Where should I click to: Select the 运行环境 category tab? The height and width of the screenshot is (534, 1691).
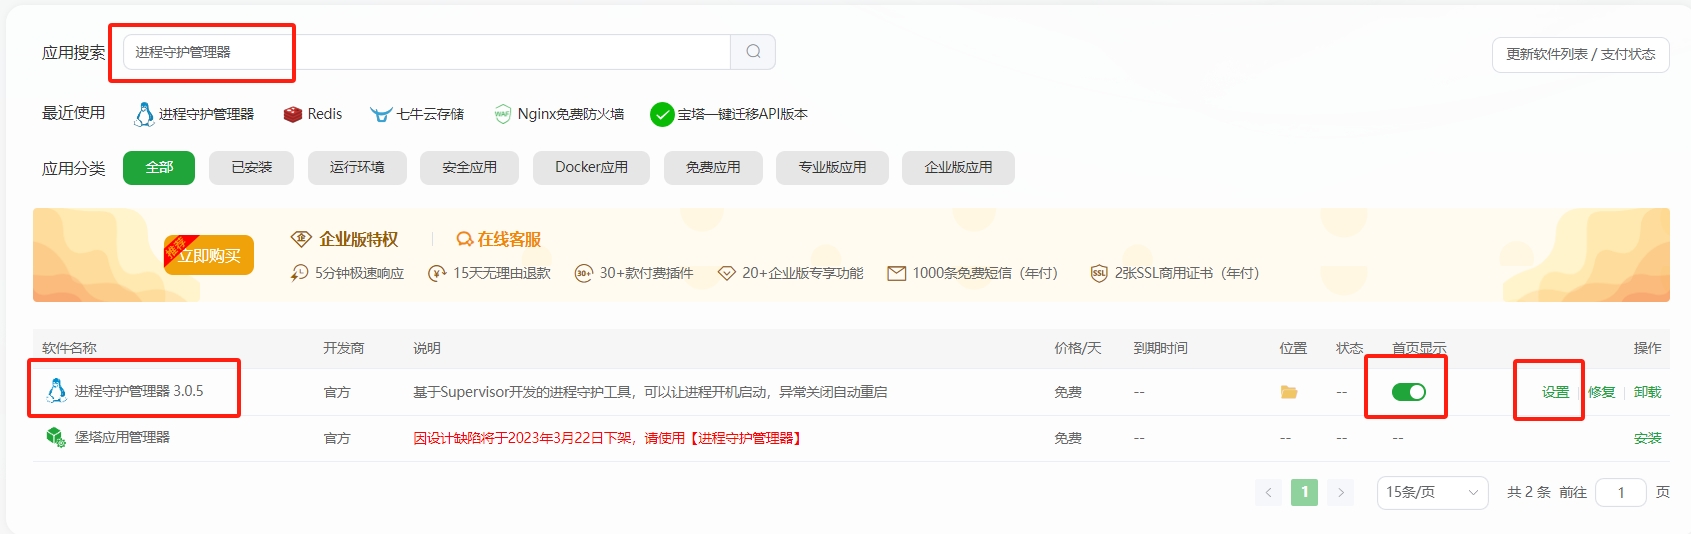pyautogui.click(x=357, y=168)
